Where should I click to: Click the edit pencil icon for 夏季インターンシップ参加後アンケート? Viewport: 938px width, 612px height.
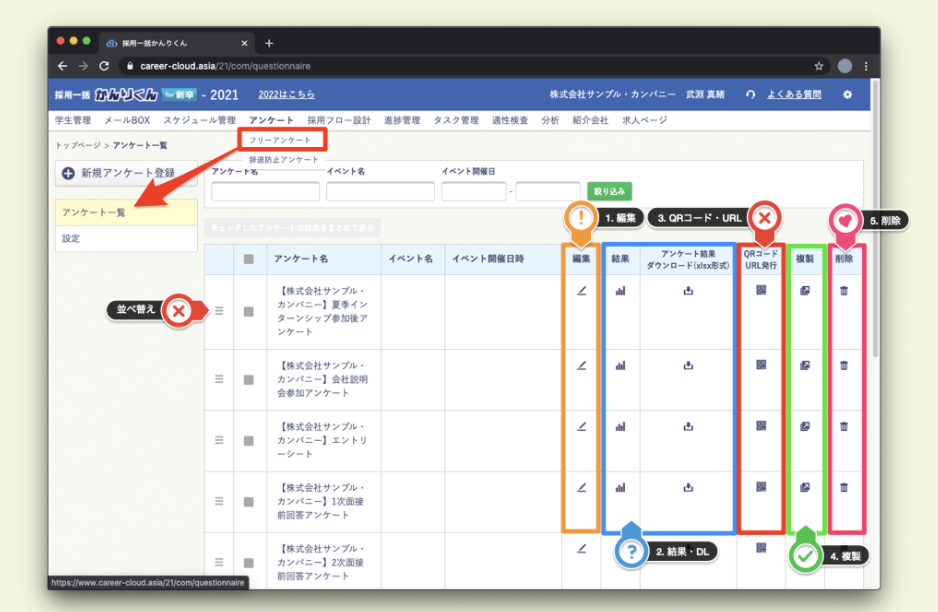click(581, 291)
